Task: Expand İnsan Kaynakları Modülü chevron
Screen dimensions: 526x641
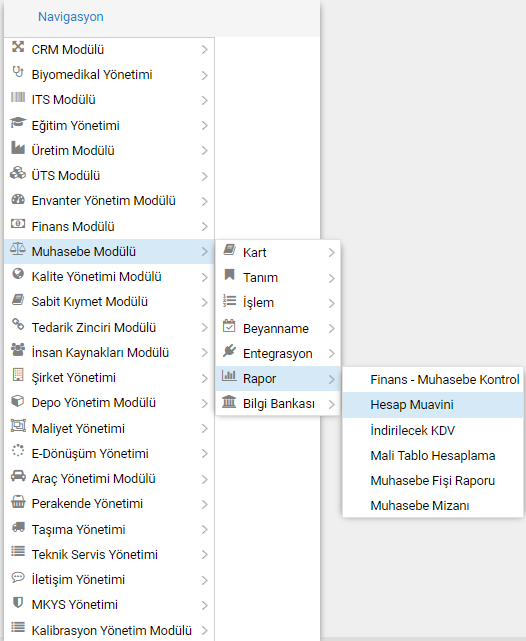Action: click(204, 353)
